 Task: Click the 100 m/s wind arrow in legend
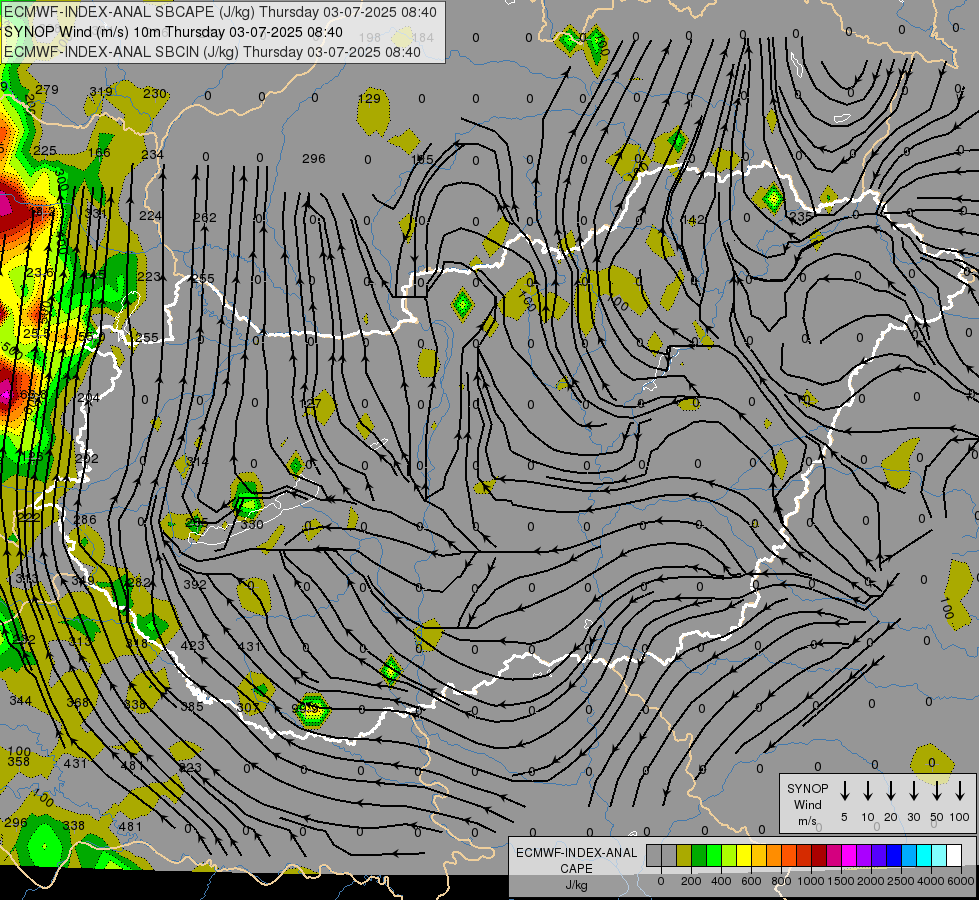[960, 791]
